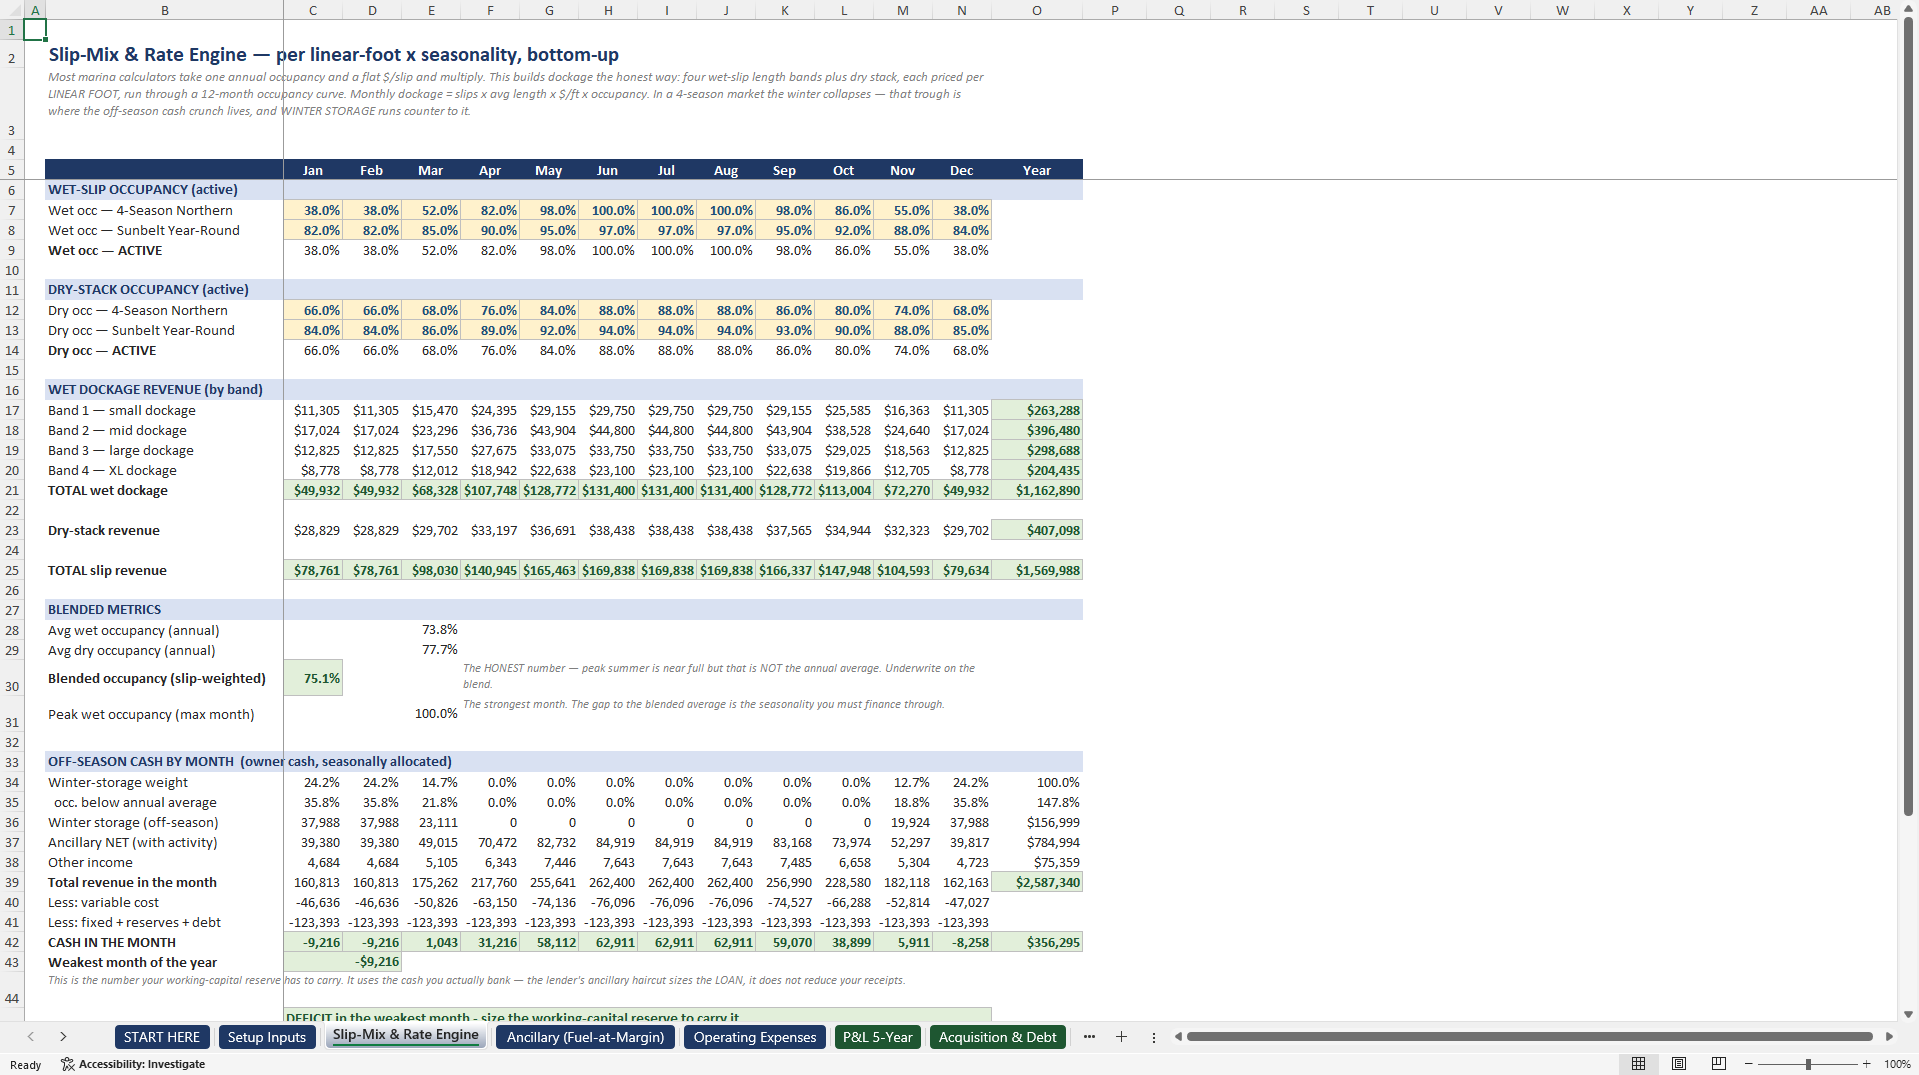
Task: Select cash in the month year $356,295
Action: tap(1037, 942)
